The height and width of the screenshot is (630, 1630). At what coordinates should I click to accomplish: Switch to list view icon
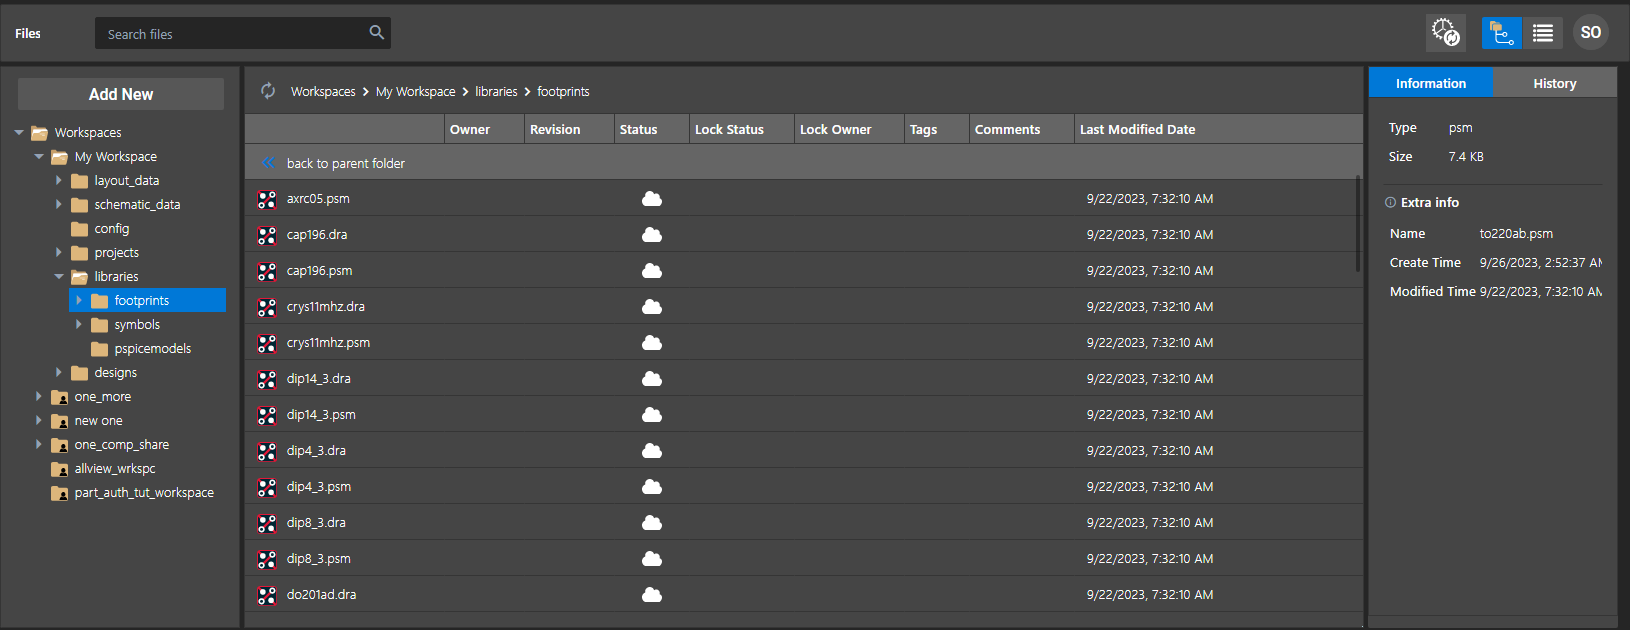[x=1543, y=33]
